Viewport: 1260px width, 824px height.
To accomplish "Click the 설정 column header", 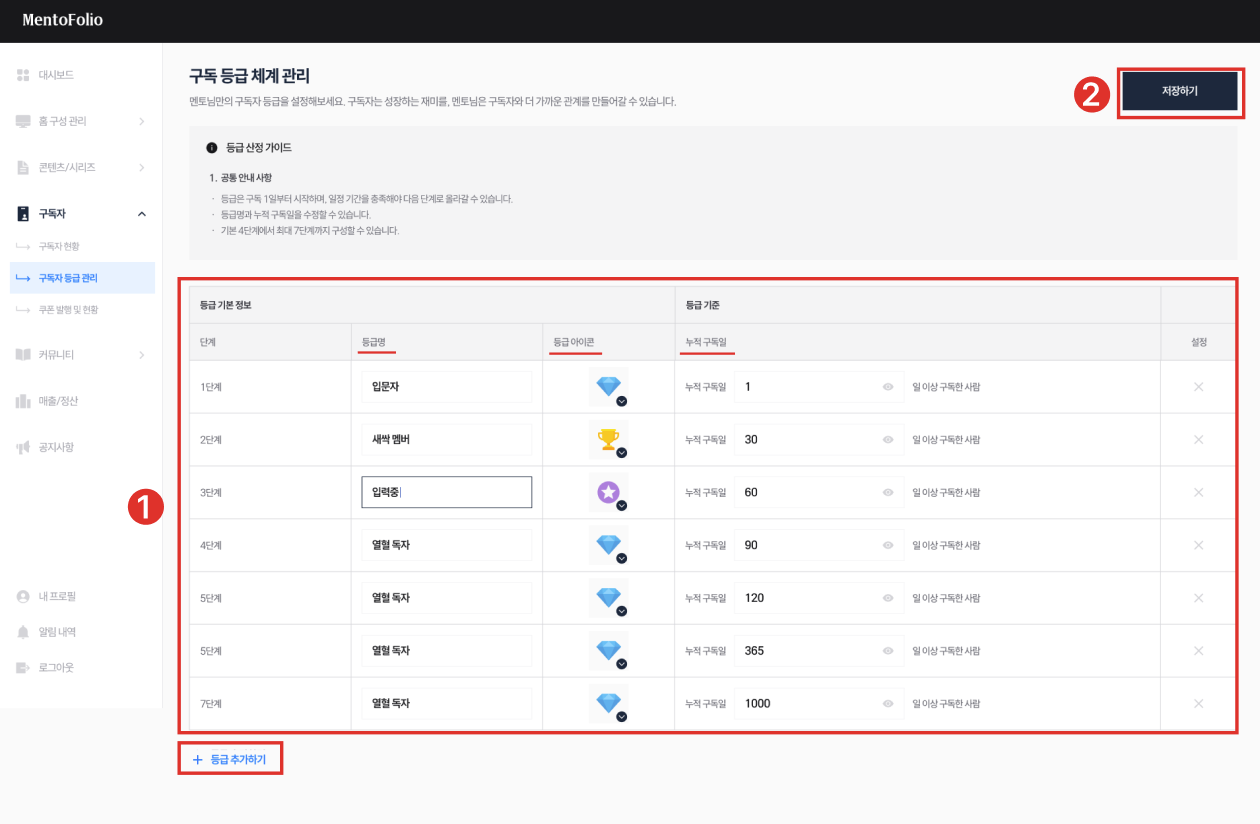I will tap(1199, 342).
